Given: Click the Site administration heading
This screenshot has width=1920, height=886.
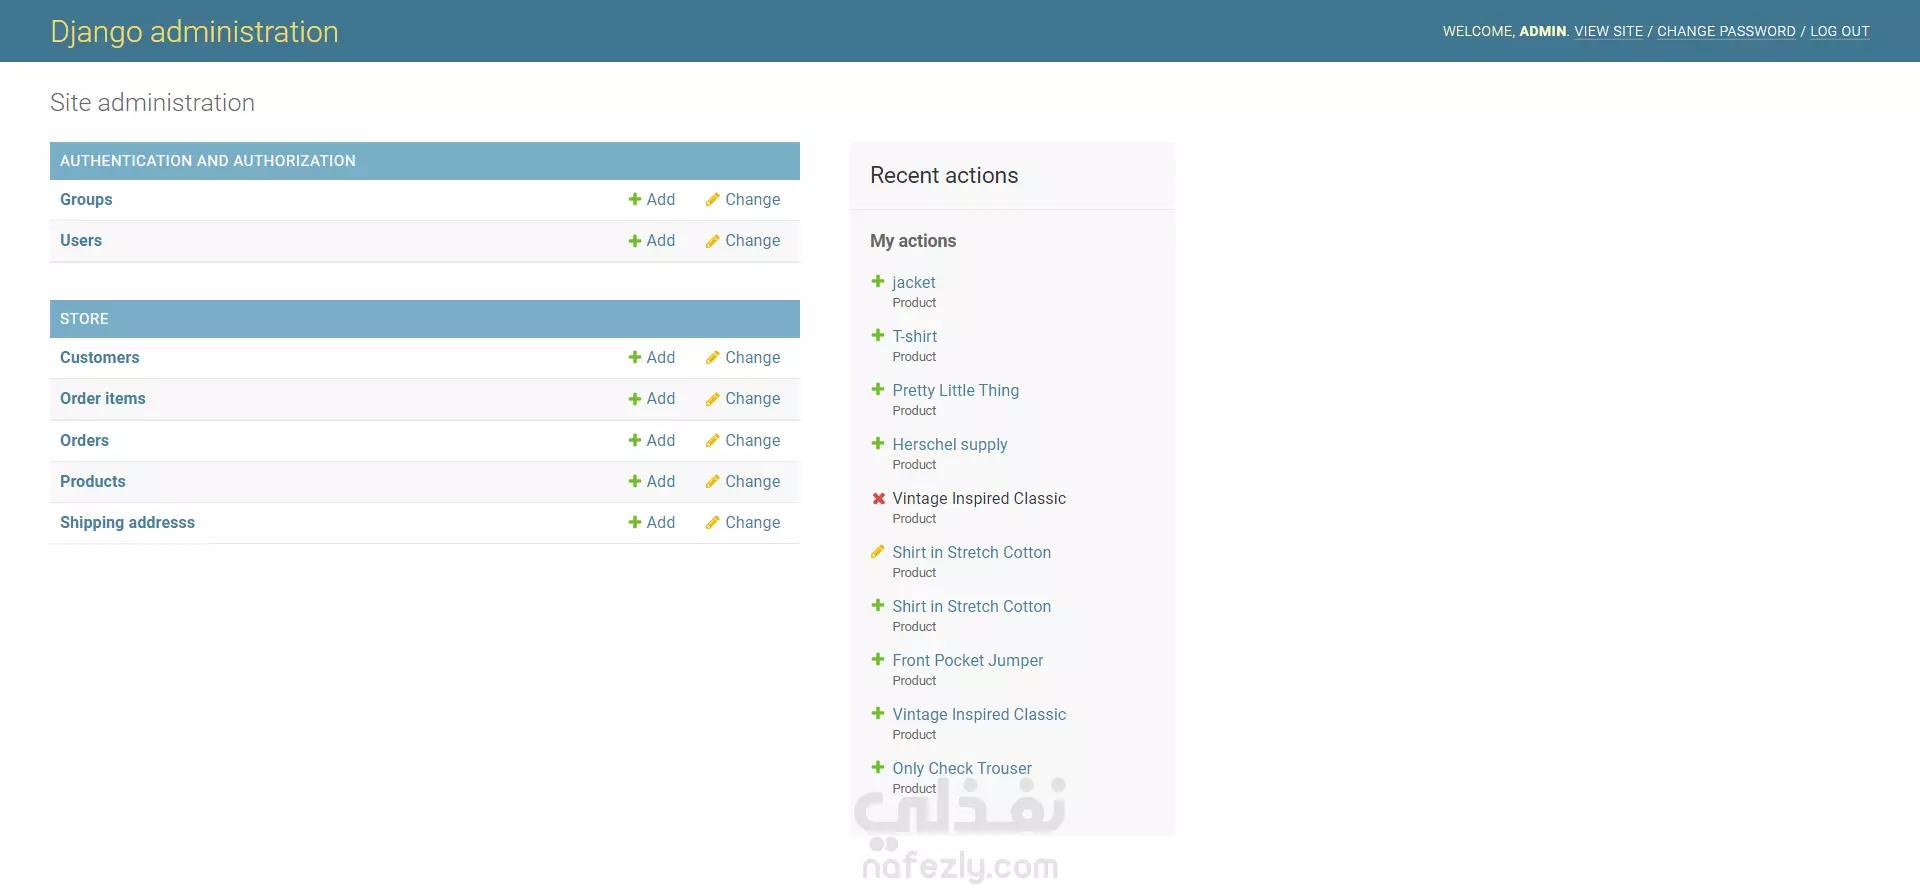Looking at the screenshot, I should point(152,102).
